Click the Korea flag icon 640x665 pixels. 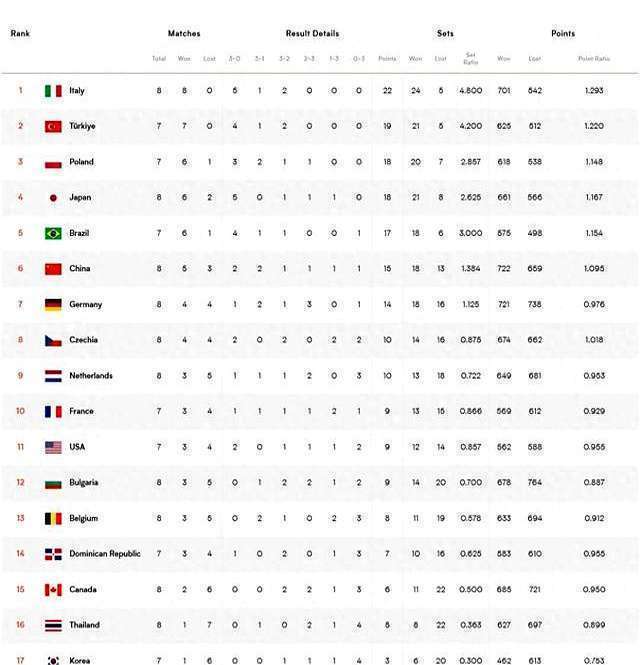point(53,660)
